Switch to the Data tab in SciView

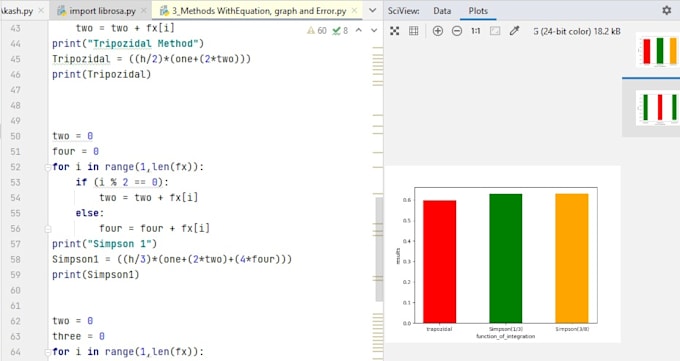click(x=442, y=11)
